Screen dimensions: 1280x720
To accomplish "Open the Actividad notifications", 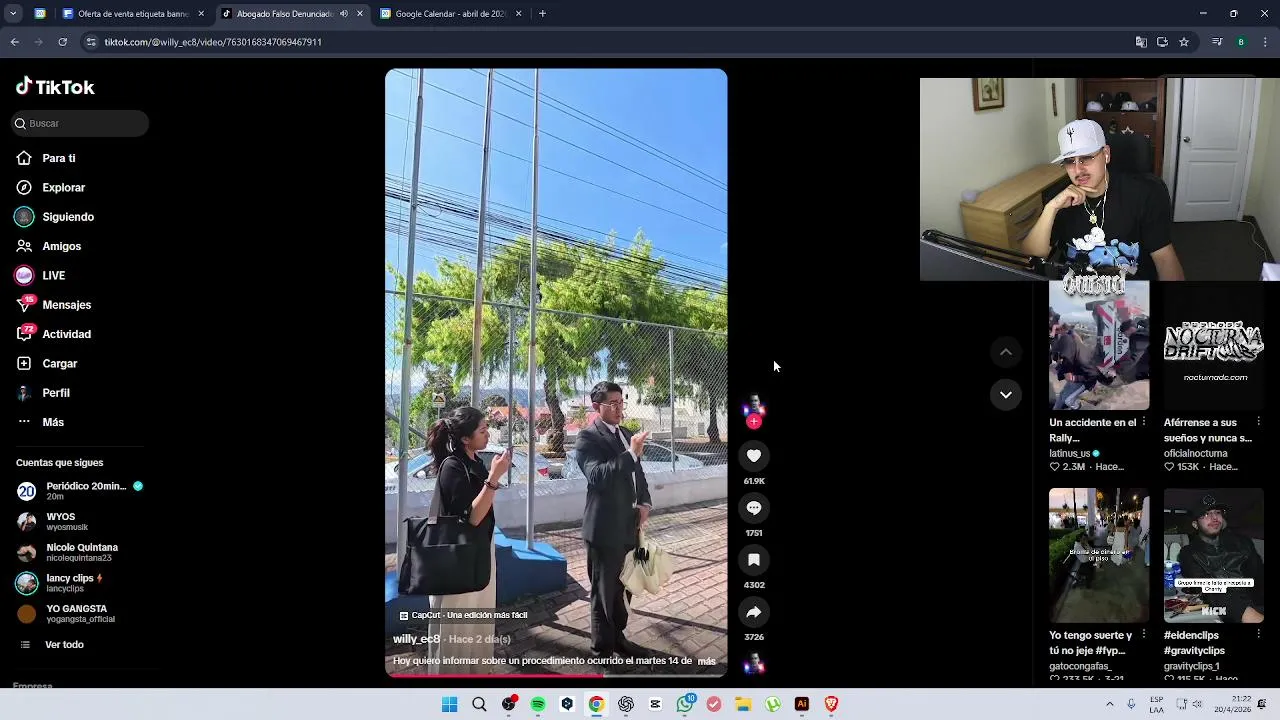I will (53, 334).
